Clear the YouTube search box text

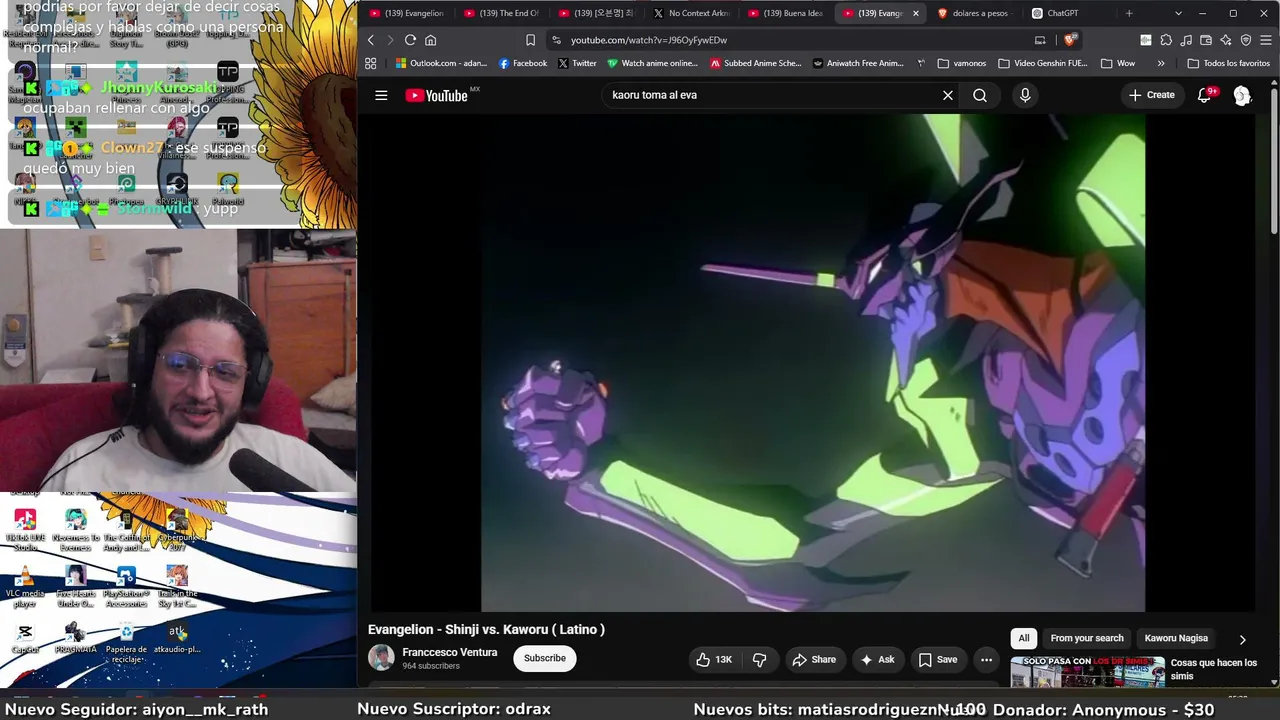pos(948,95)
